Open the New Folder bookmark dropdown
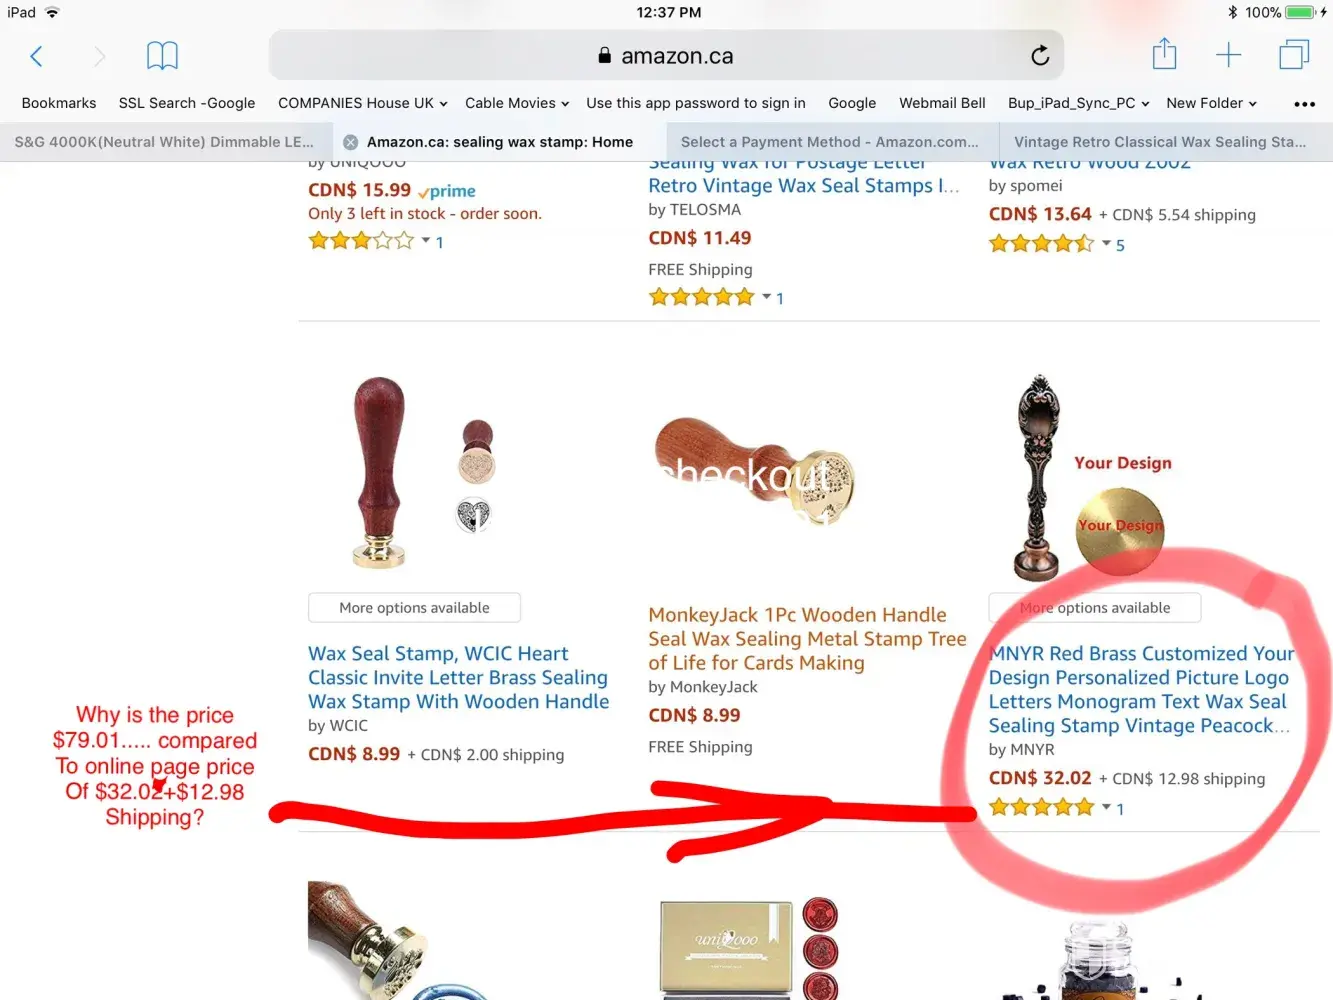The width and height of the screenshot is (1333, 1000). 1211,103
